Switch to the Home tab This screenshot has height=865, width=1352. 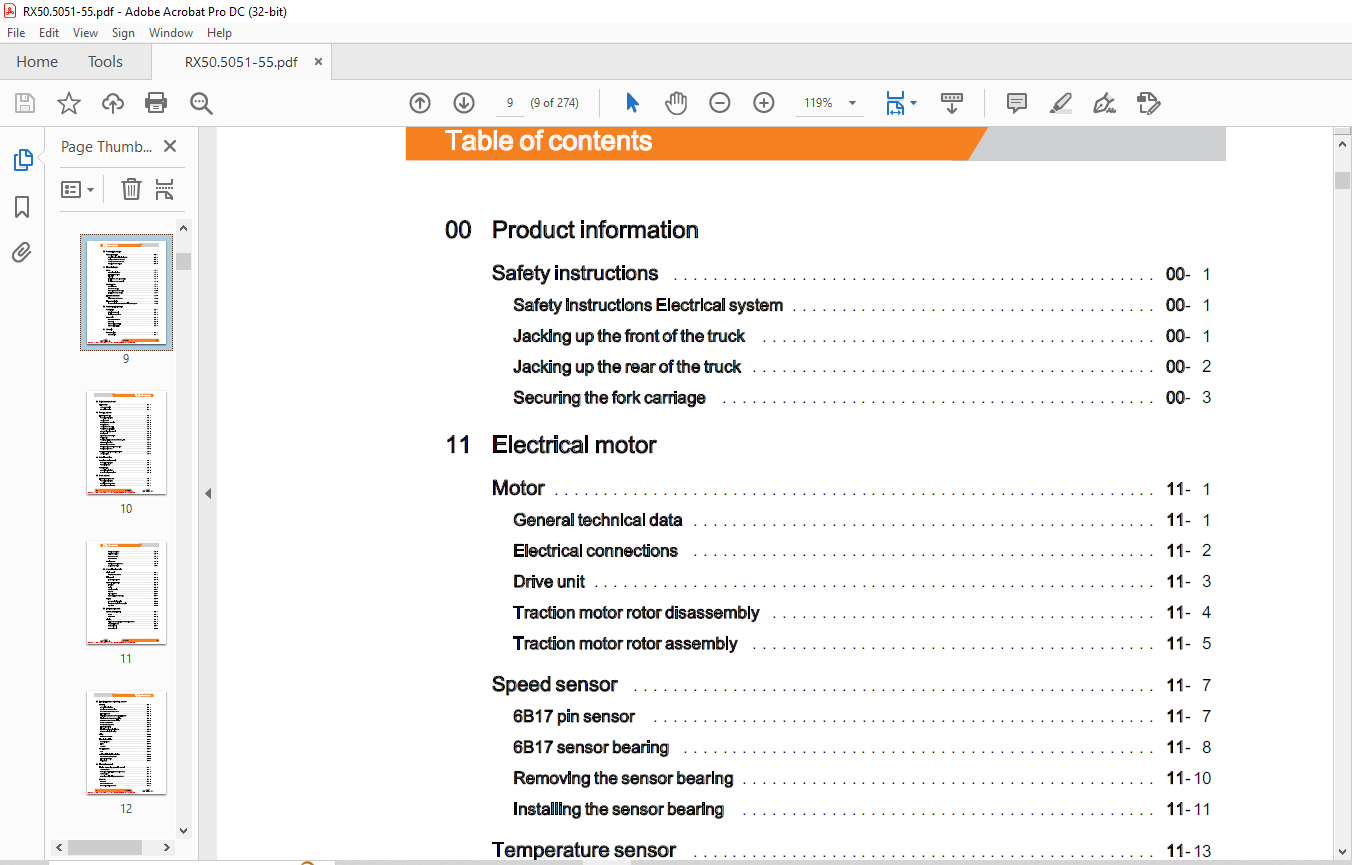coord(37,62)
